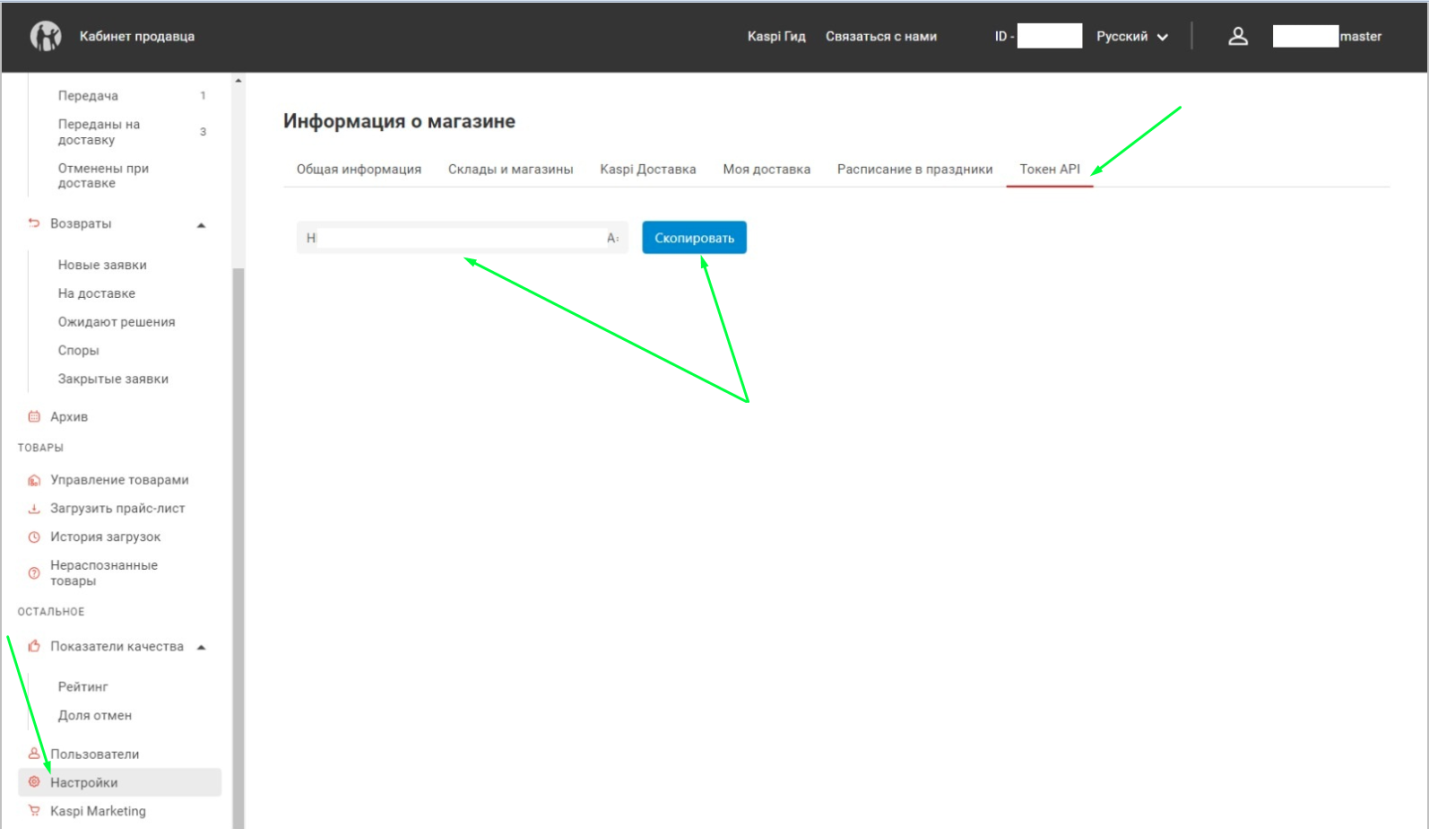Open Передача orders item
Image resolution: width=1429 pixels, height=829 pixels.
(88, 96)
